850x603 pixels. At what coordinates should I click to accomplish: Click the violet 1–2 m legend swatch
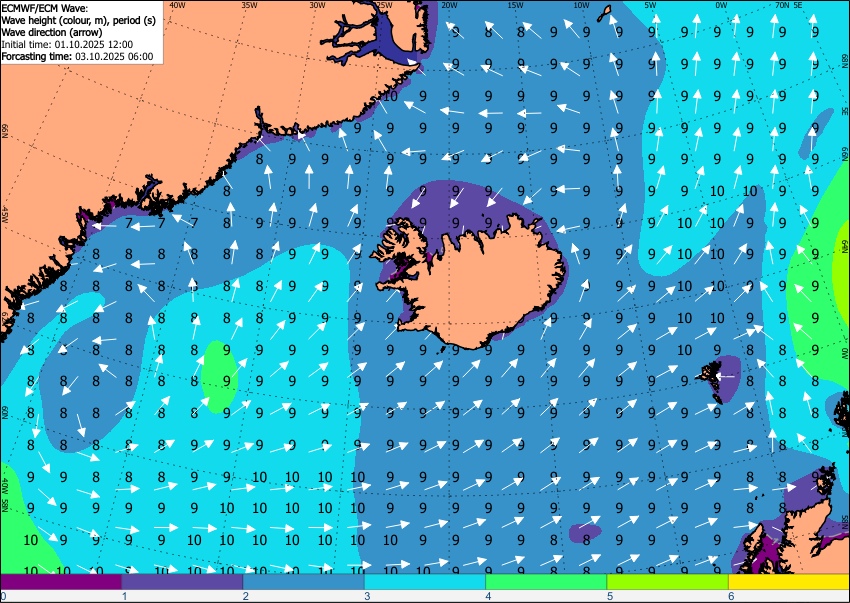coord(182,581)
